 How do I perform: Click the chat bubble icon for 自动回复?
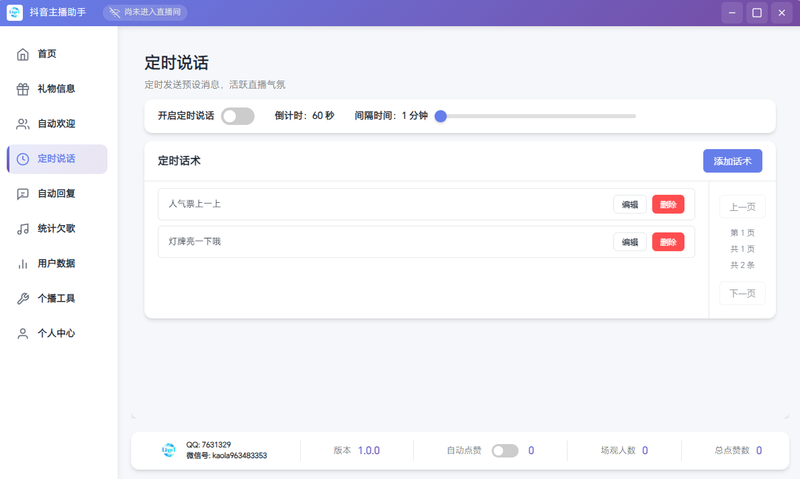click(x=23, y=194)
